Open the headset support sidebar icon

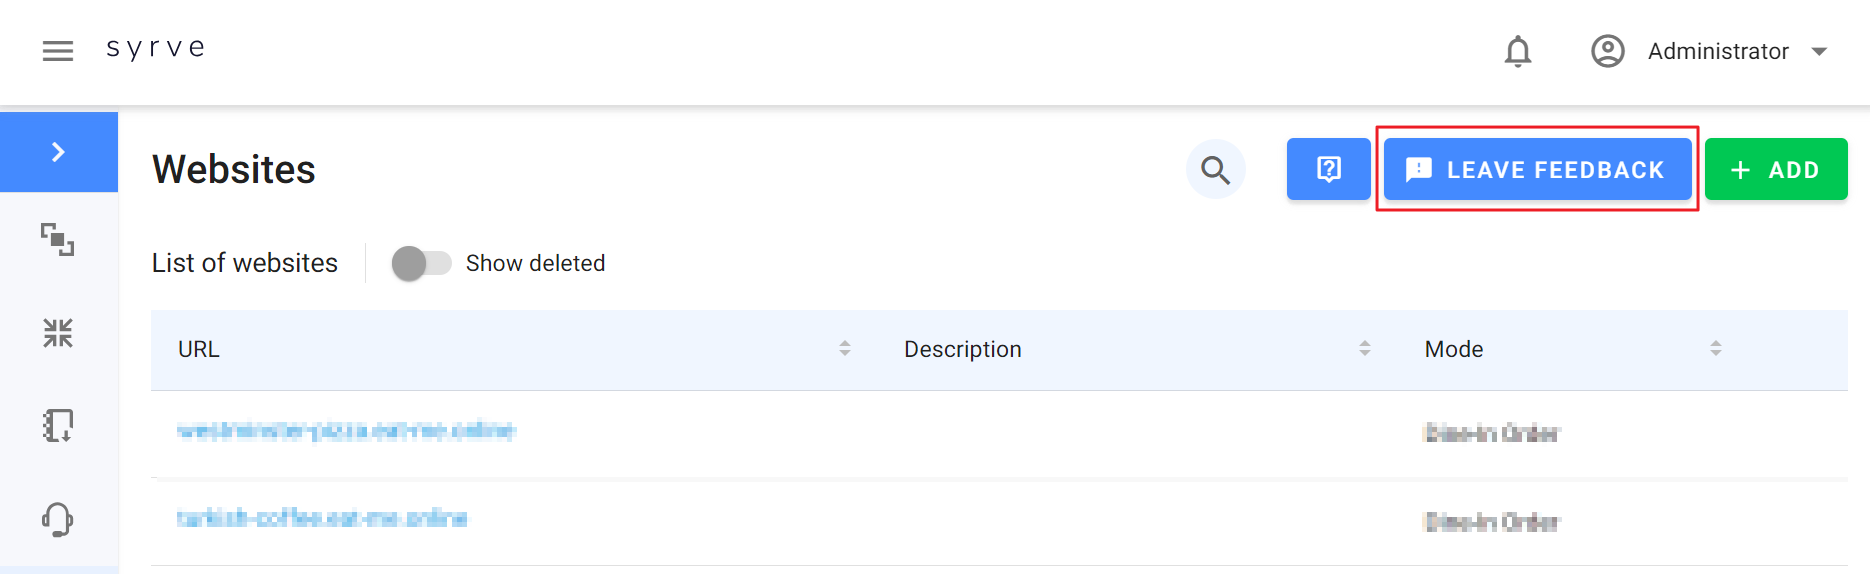[58, 519]
